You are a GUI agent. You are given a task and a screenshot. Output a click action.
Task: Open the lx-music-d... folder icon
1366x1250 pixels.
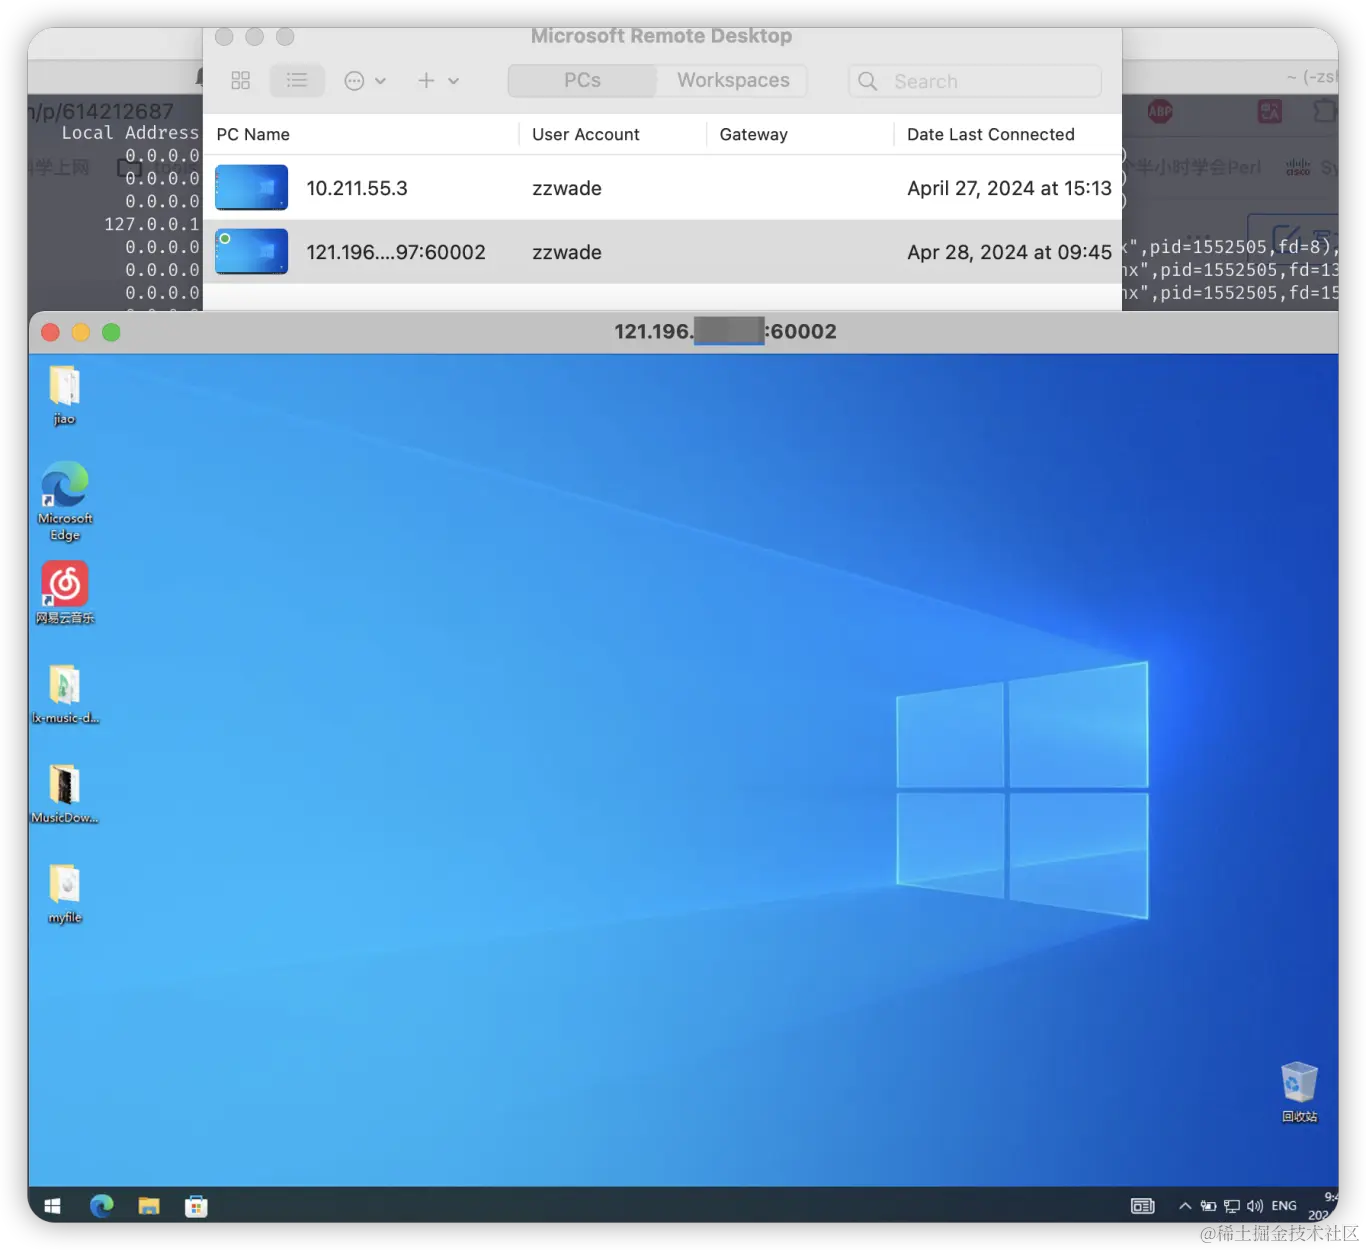[x=65, y=694]
